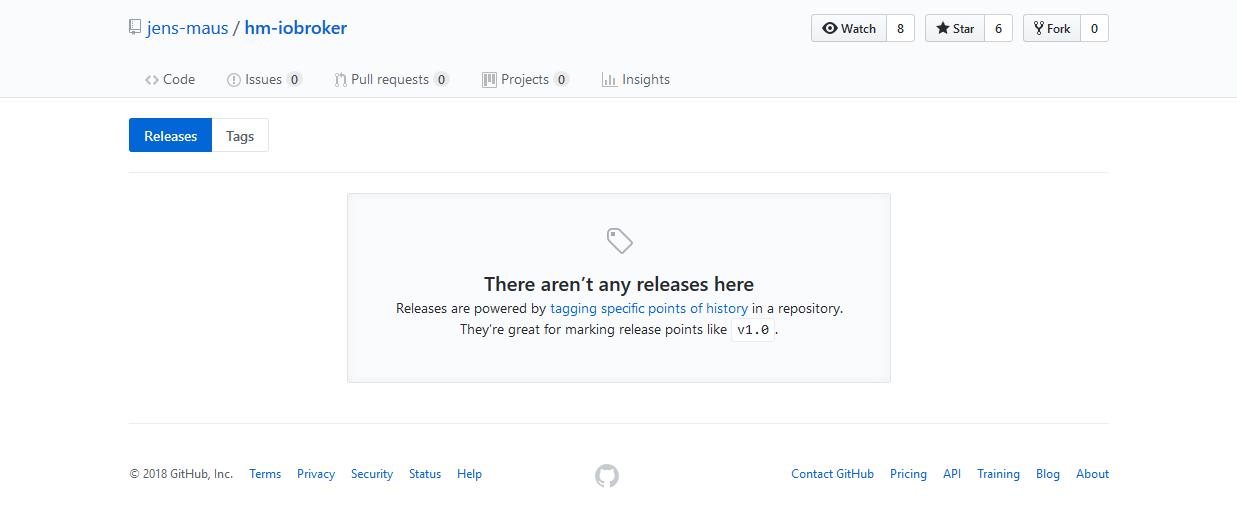
Task: Open the Insights tab
Action: click(636, 79)
